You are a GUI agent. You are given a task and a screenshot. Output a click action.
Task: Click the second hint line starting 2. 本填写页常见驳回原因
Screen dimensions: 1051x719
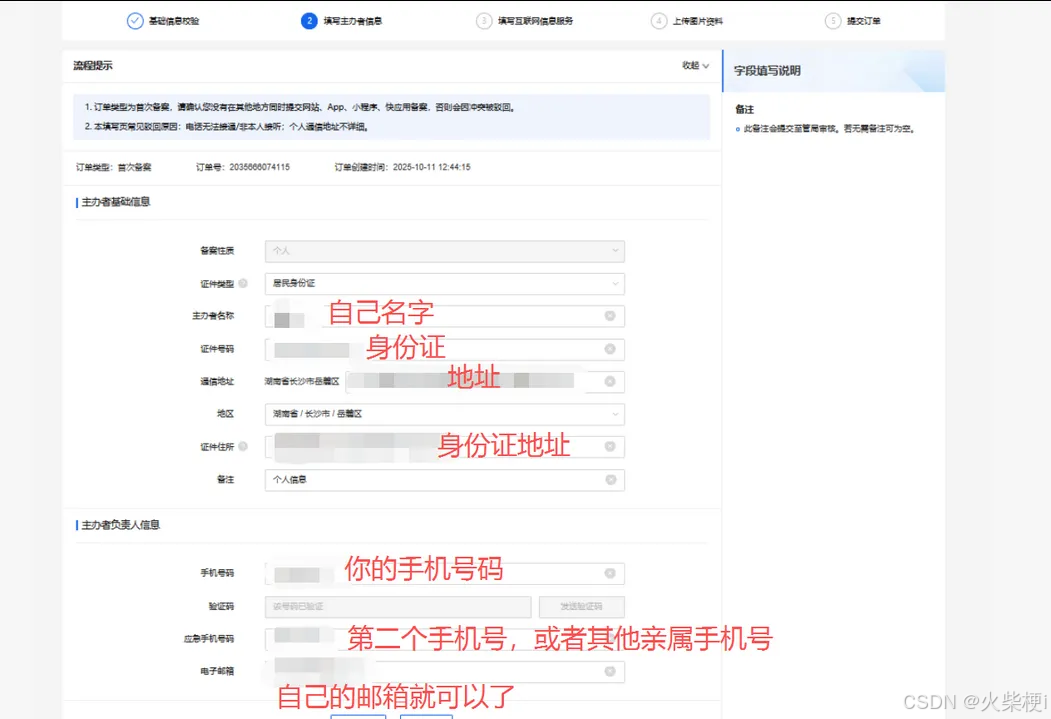pos(227,127)
